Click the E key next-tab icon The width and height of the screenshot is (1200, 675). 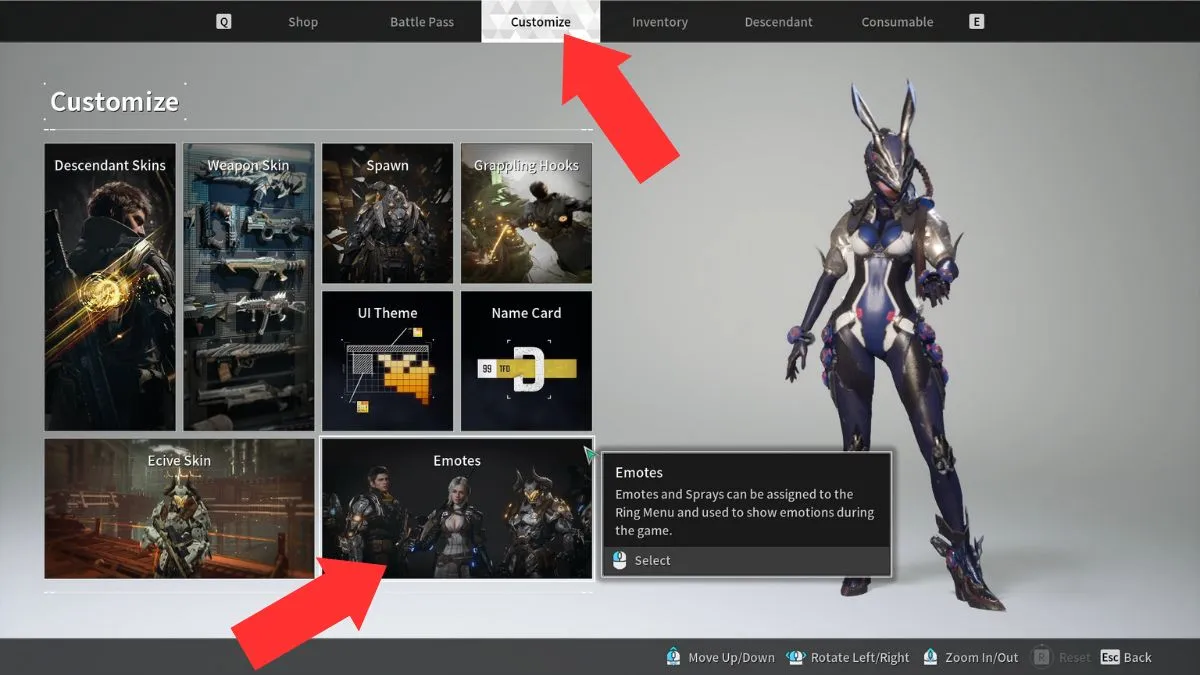[976, 21]
